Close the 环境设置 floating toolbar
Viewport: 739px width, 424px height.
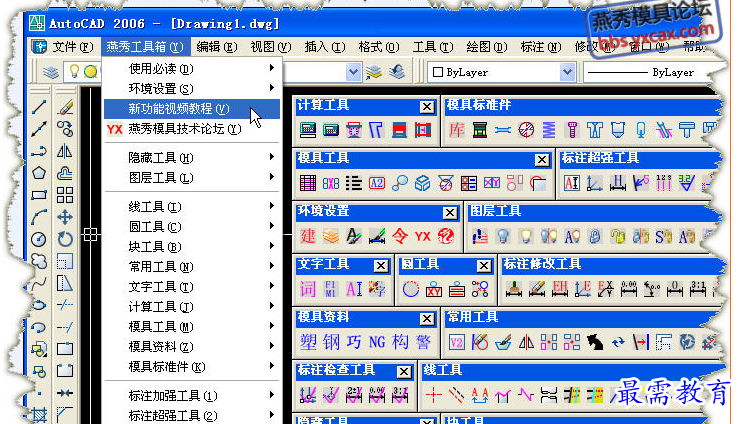click(450, 213)
